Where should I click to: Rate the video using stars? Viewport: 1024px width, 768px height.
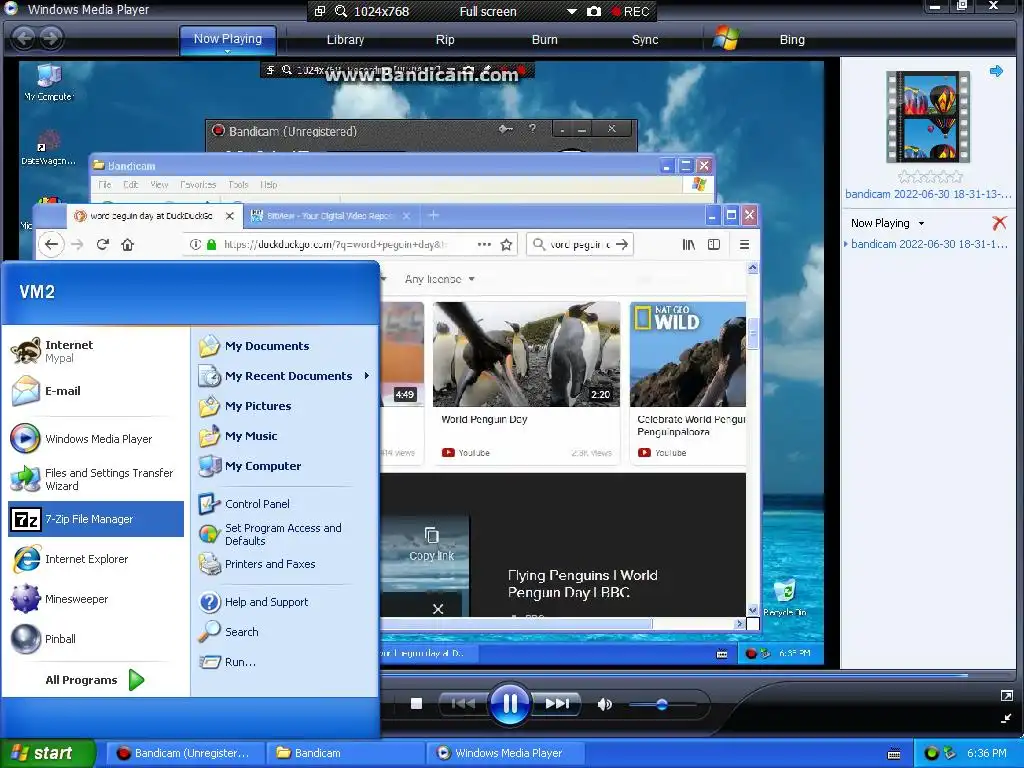point(929,176)
